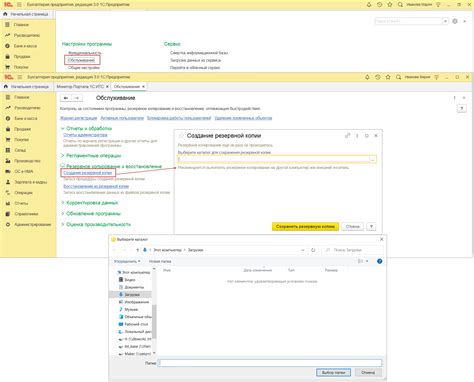
Task: Click settings gear next to search field
Action: pos(455,21)
